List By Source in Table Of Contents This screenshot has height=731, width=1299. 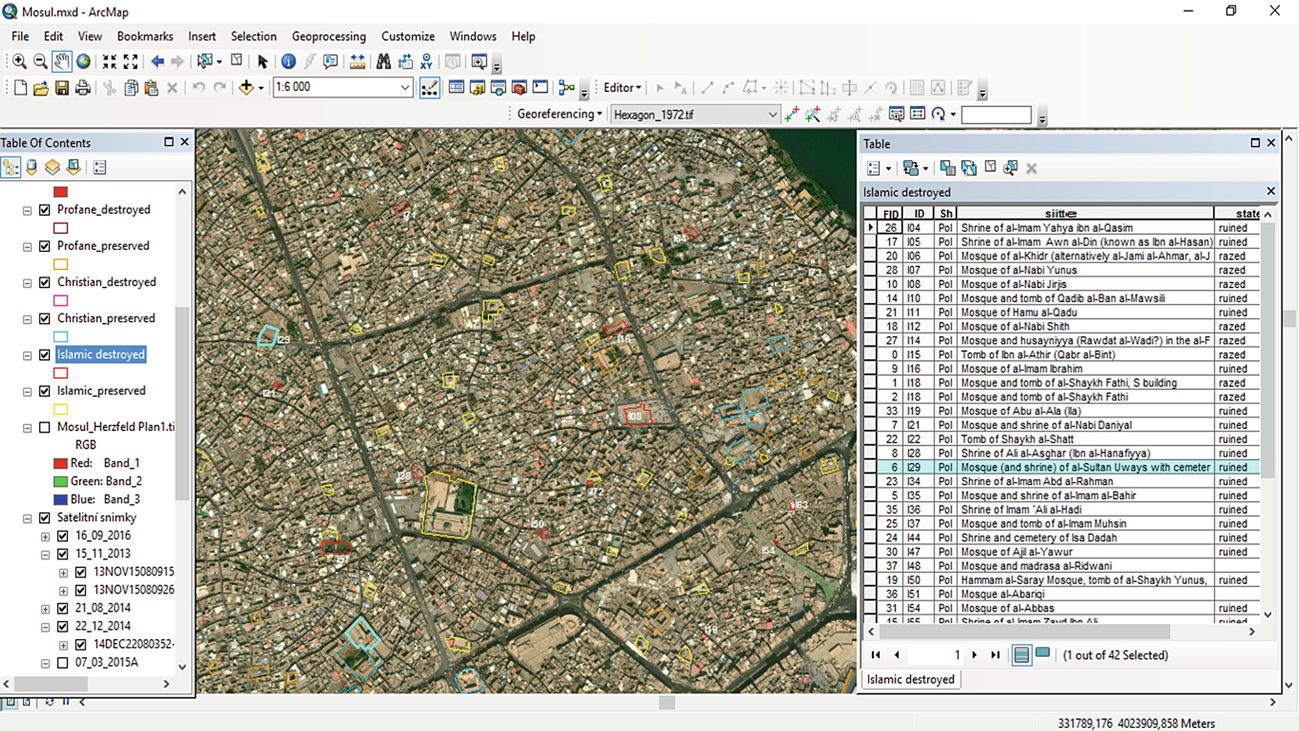pos(32,168)
